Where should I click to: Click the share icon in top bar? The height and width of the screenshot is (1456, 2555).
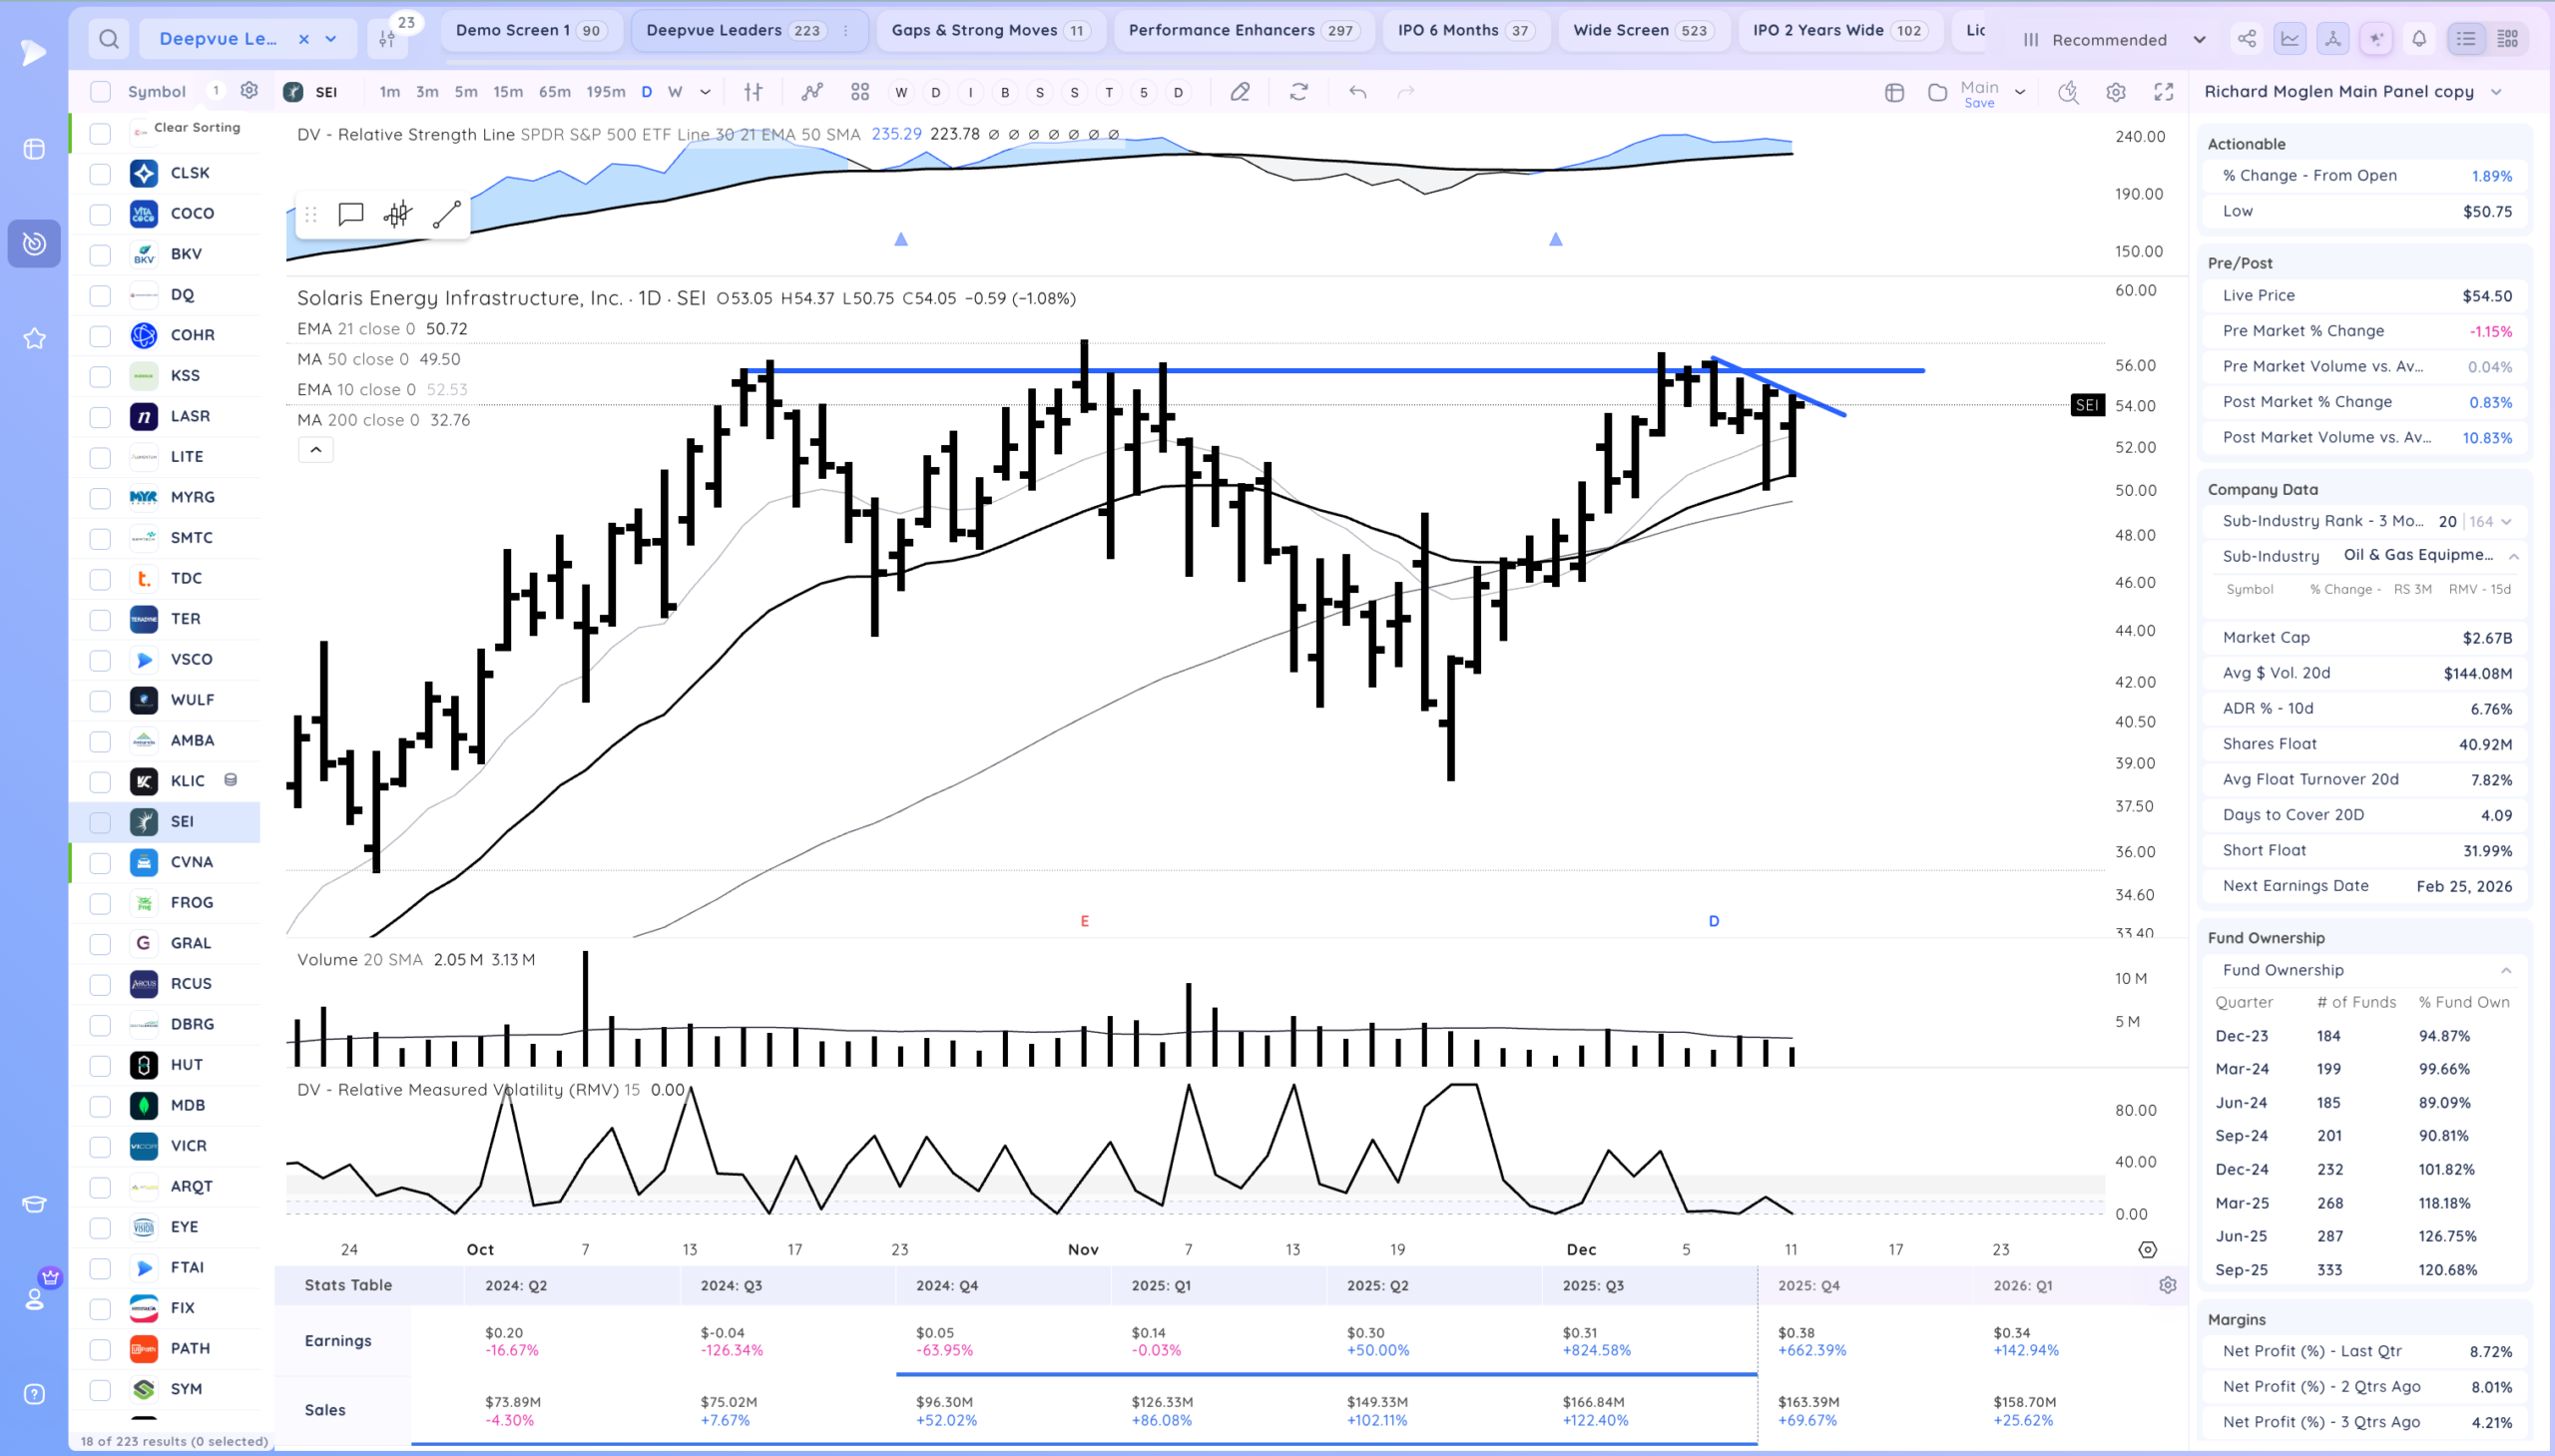[2246, 39]
